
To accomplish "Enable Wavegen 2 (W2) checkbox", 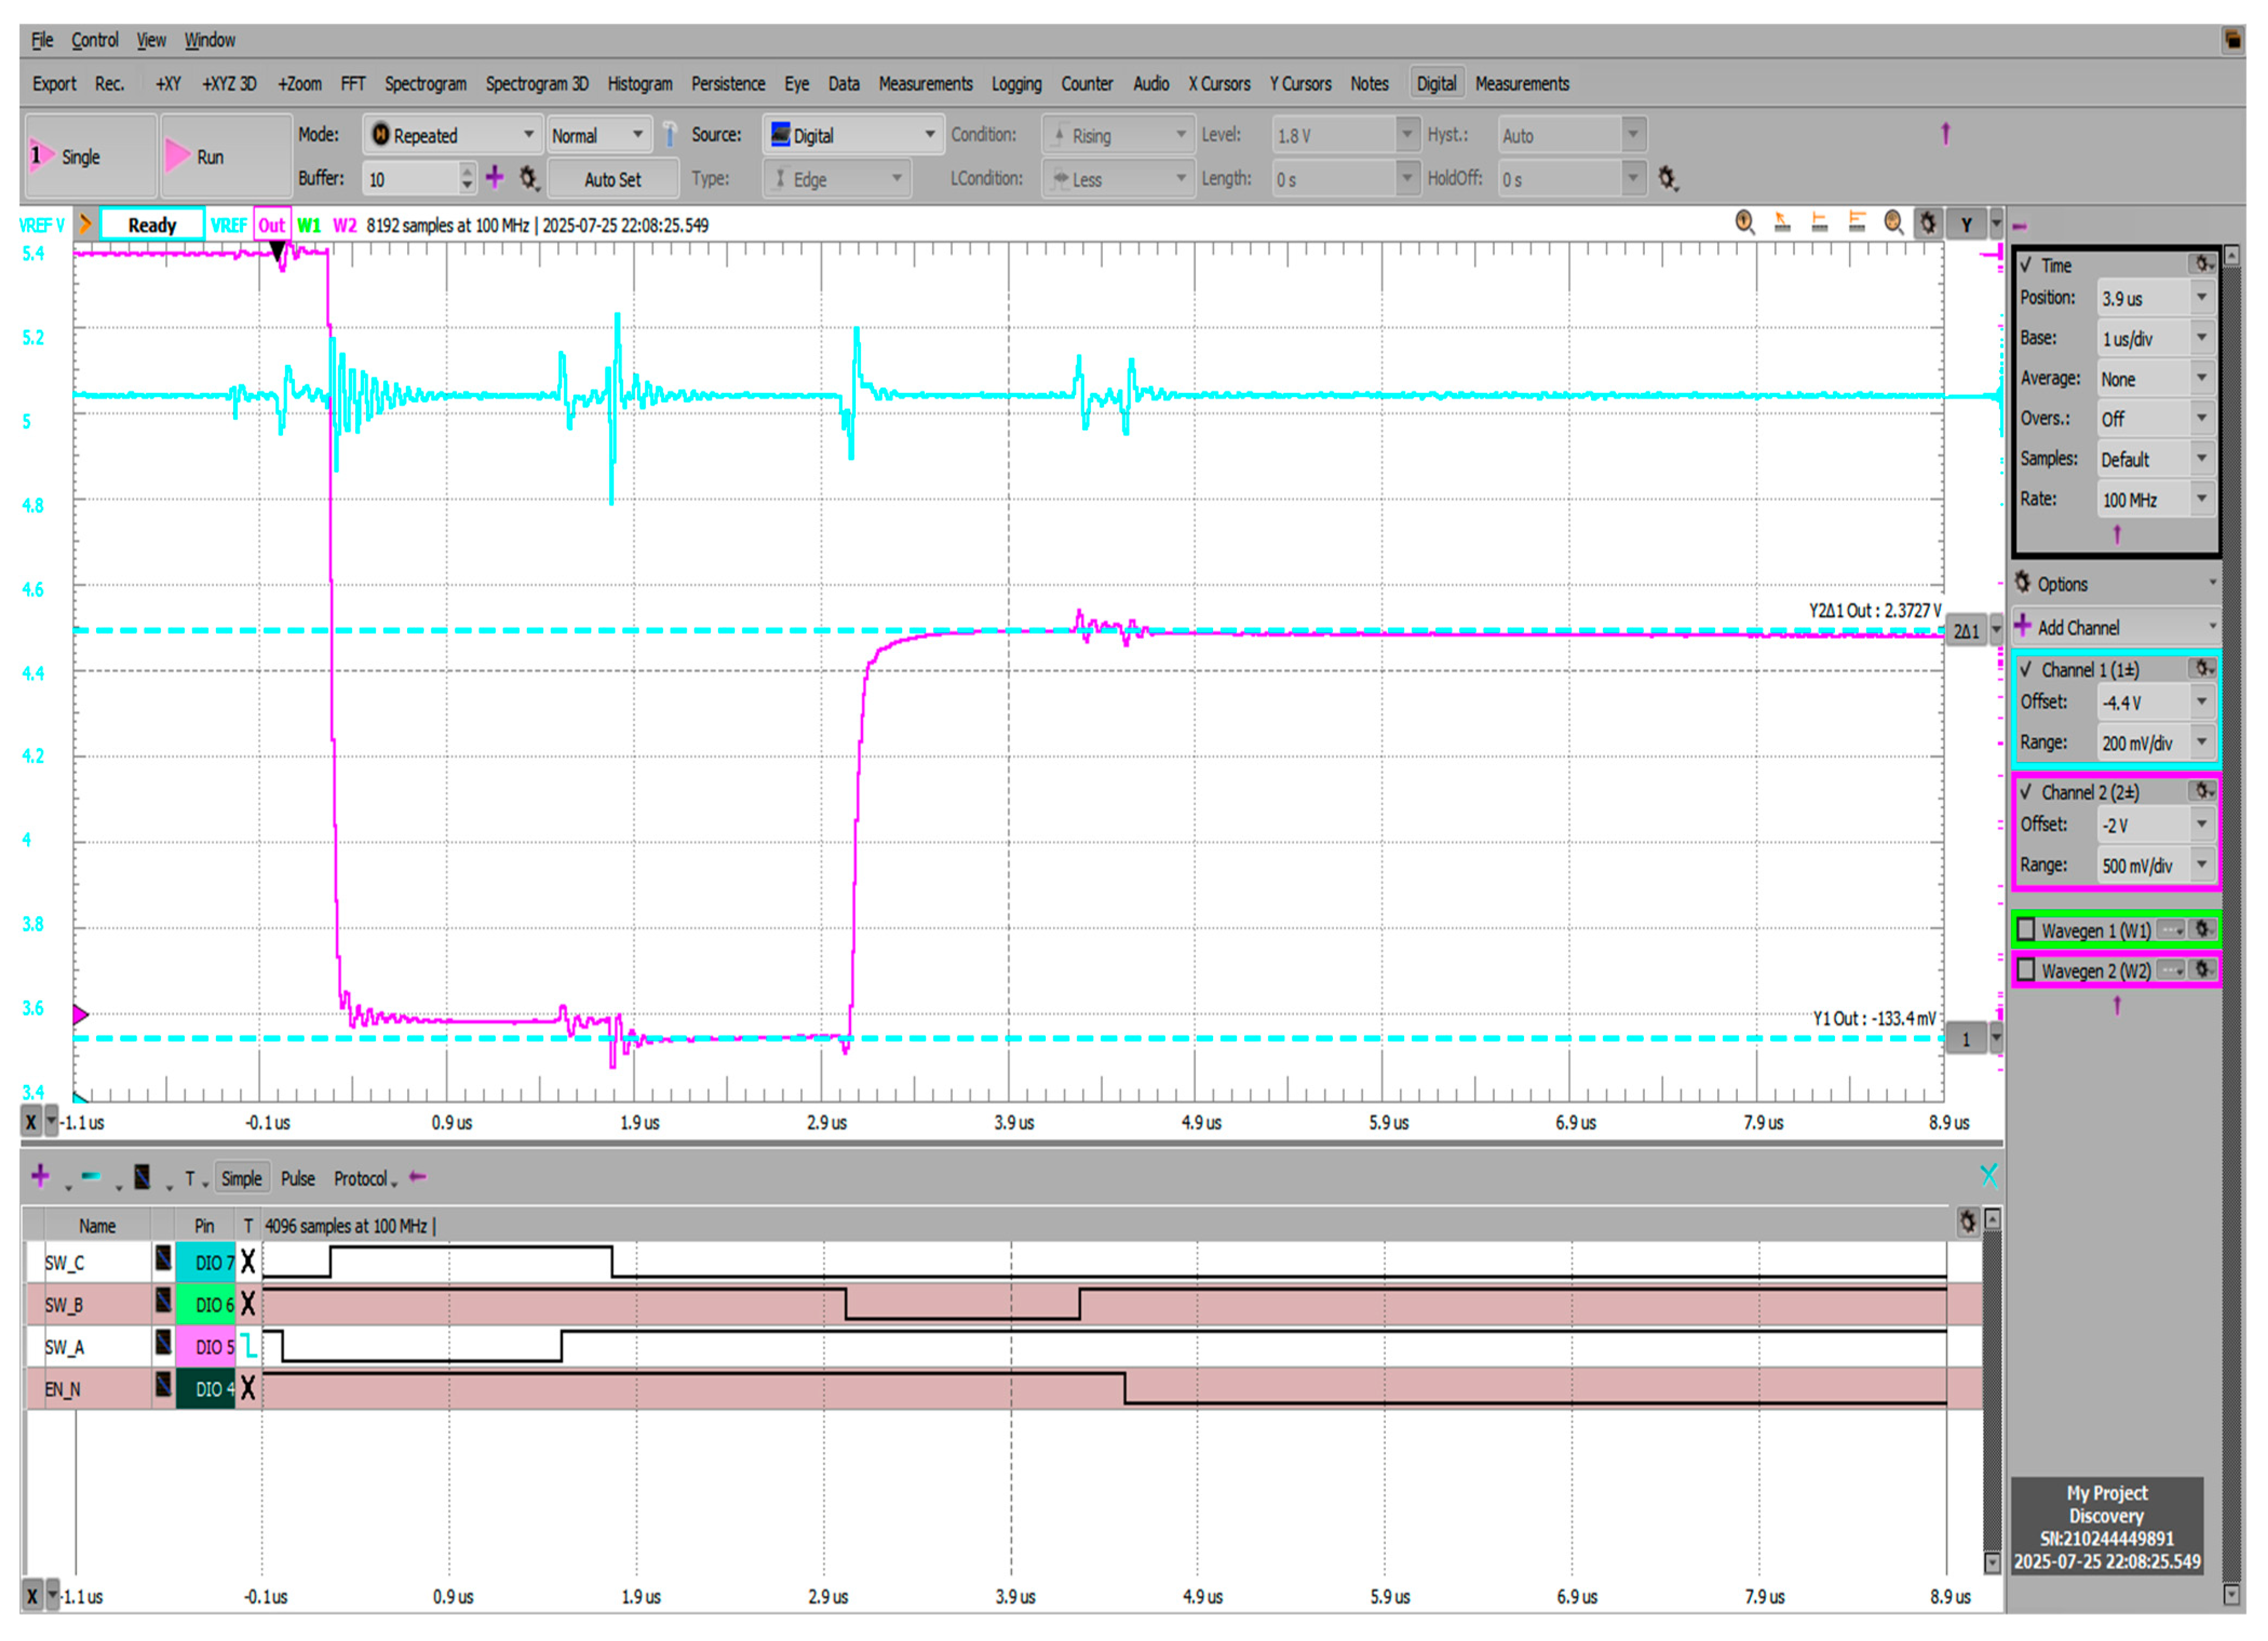I will click(2026, 970).
